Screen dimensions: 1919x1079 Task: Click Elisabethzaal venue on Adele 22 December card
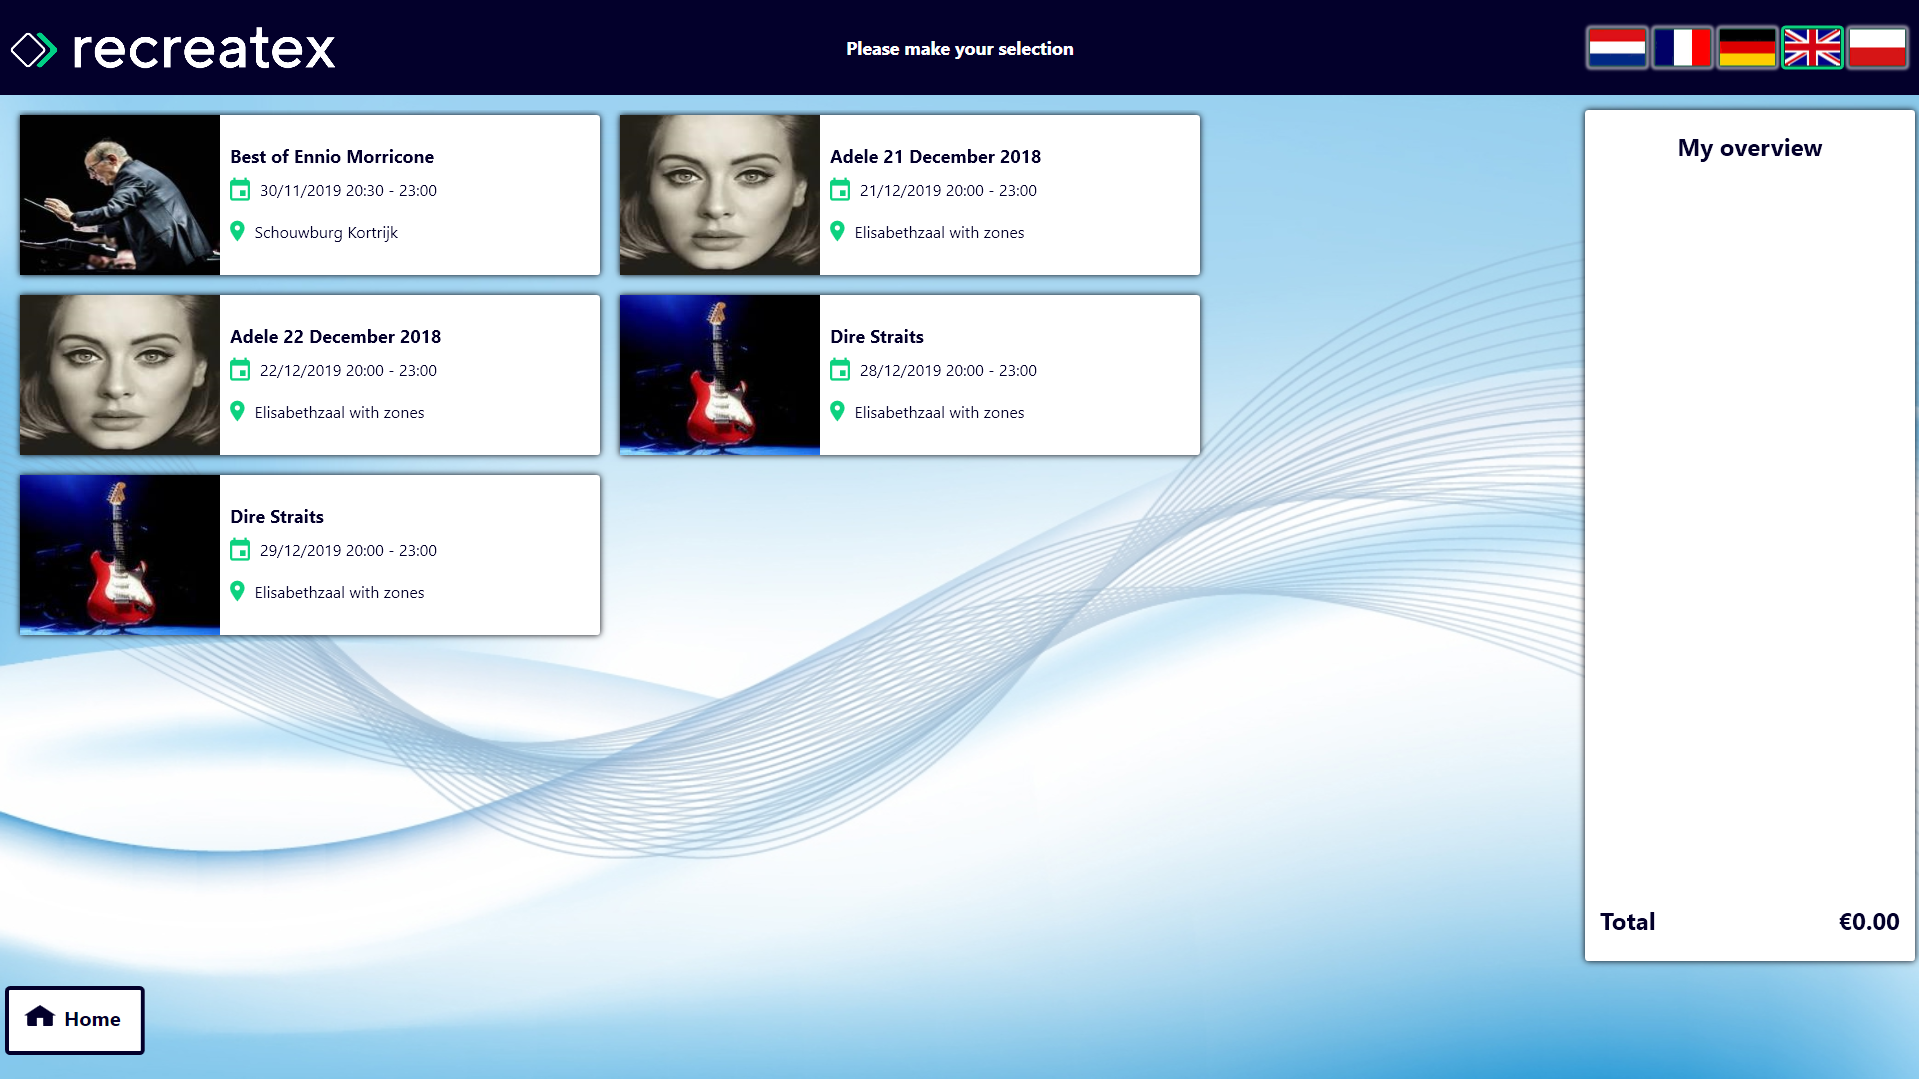[x=339, y=413]
